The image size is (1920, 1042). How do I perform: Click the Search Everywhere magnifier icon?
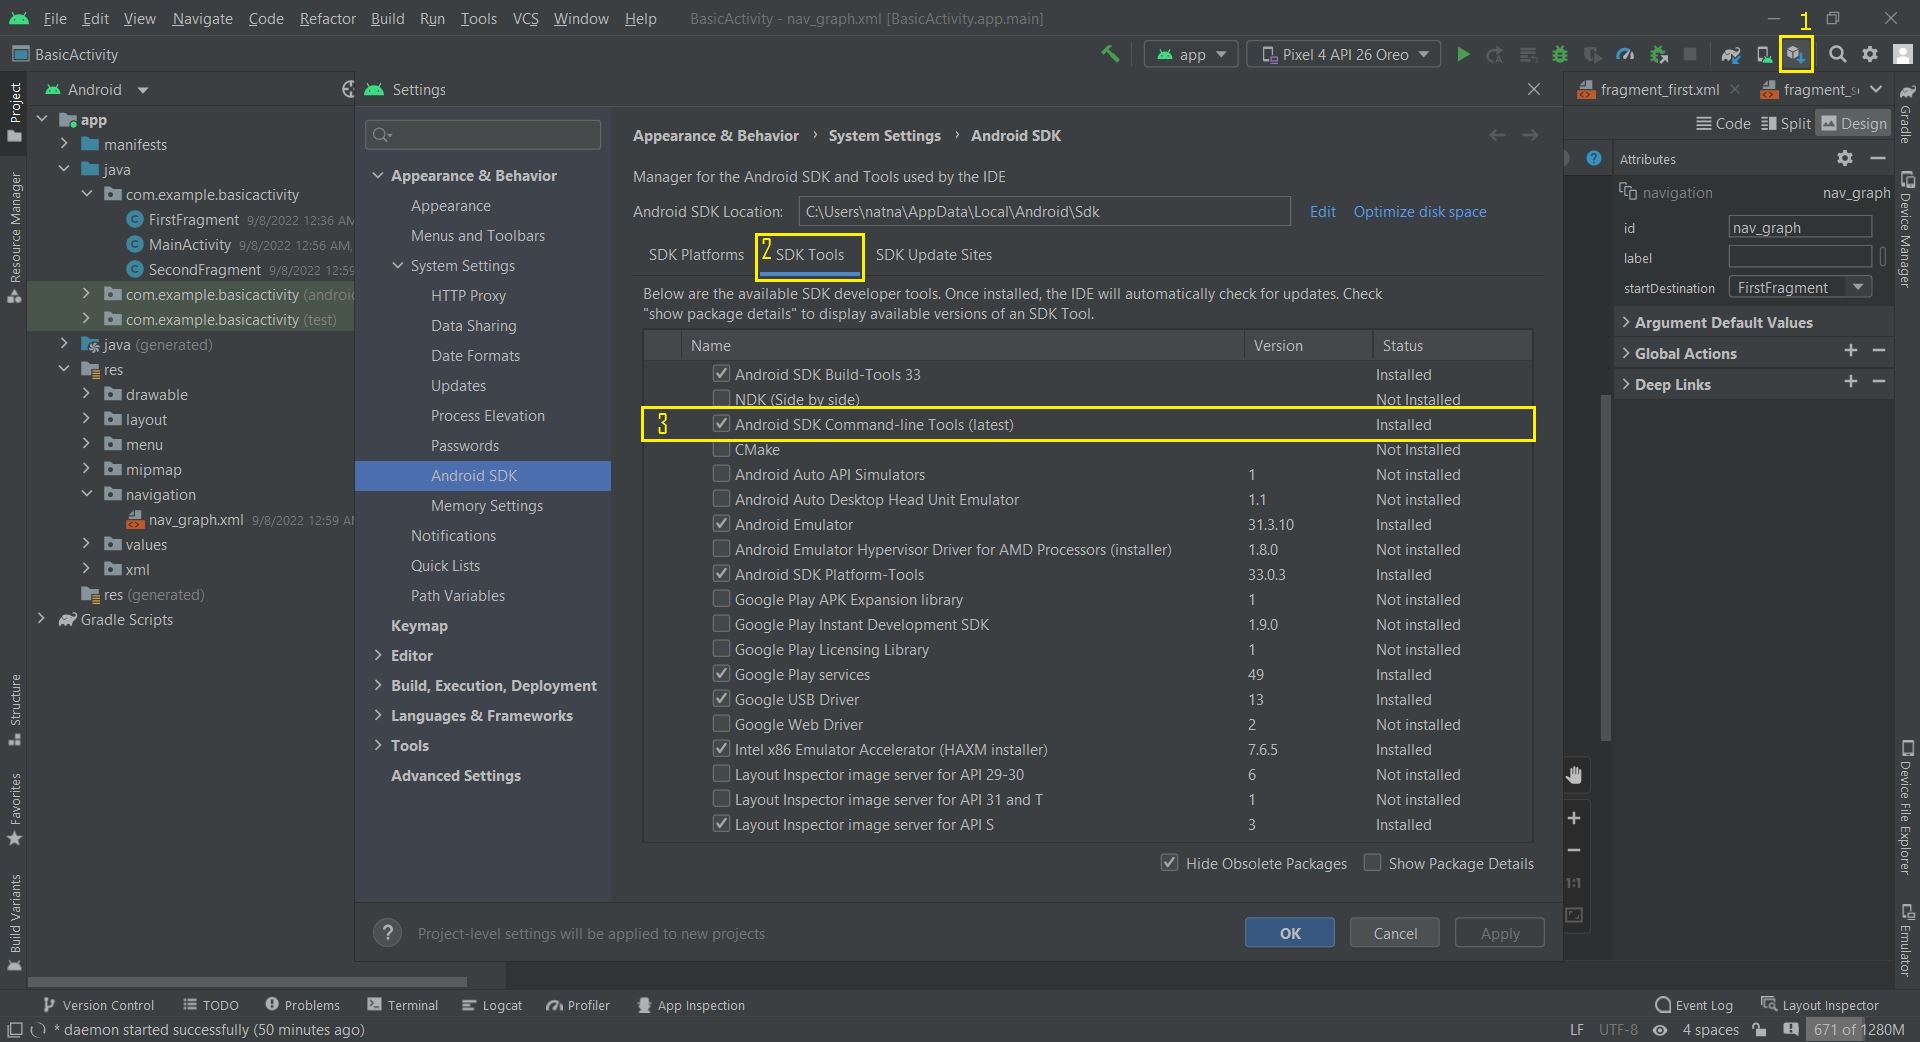tap(1837, 55)
